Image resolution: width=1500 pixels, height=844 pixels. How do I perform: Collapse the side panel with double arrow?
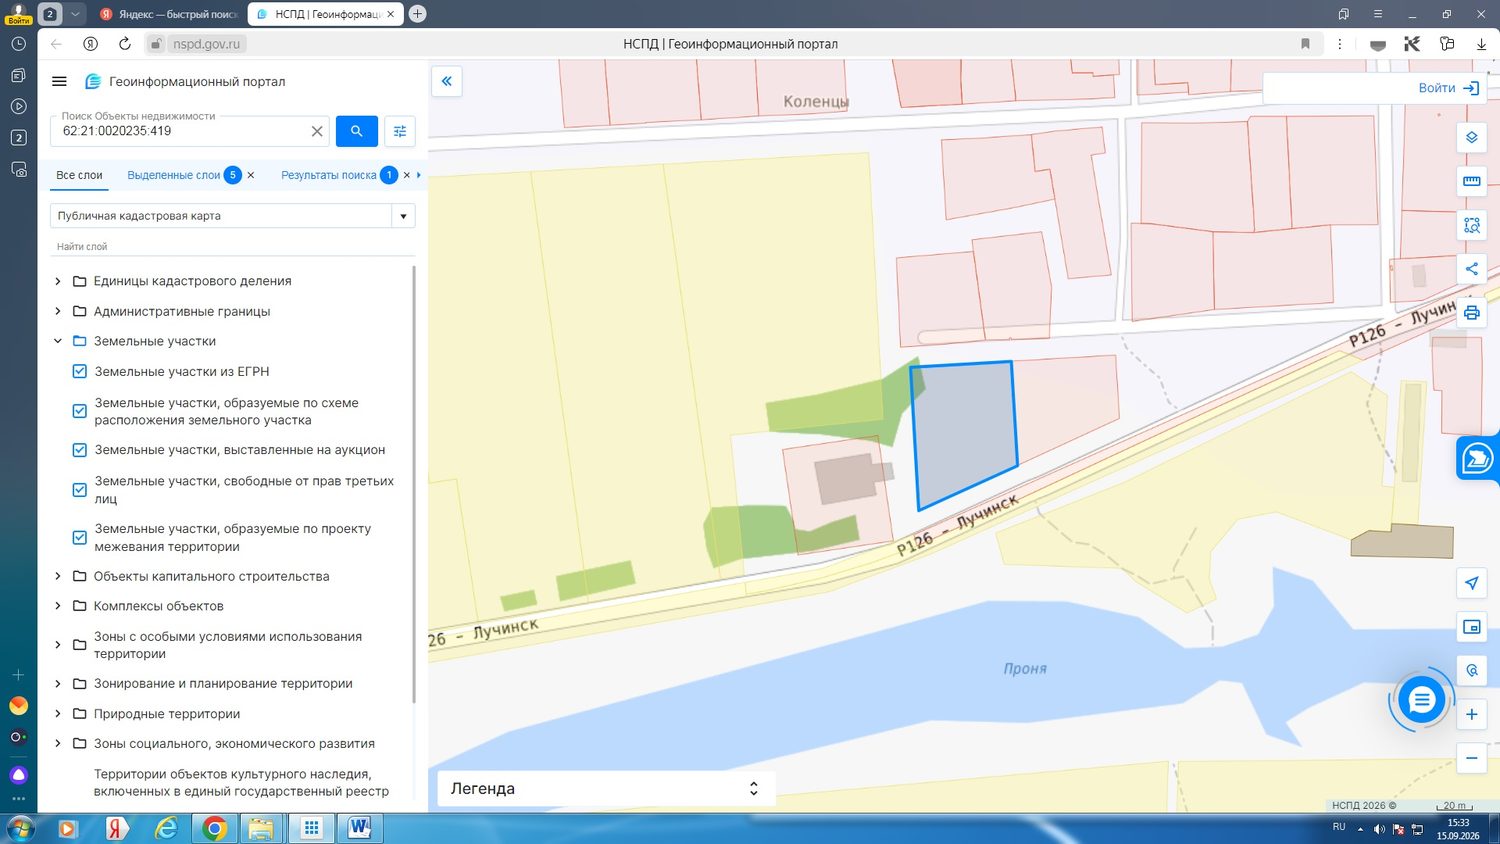click(447, 81)
